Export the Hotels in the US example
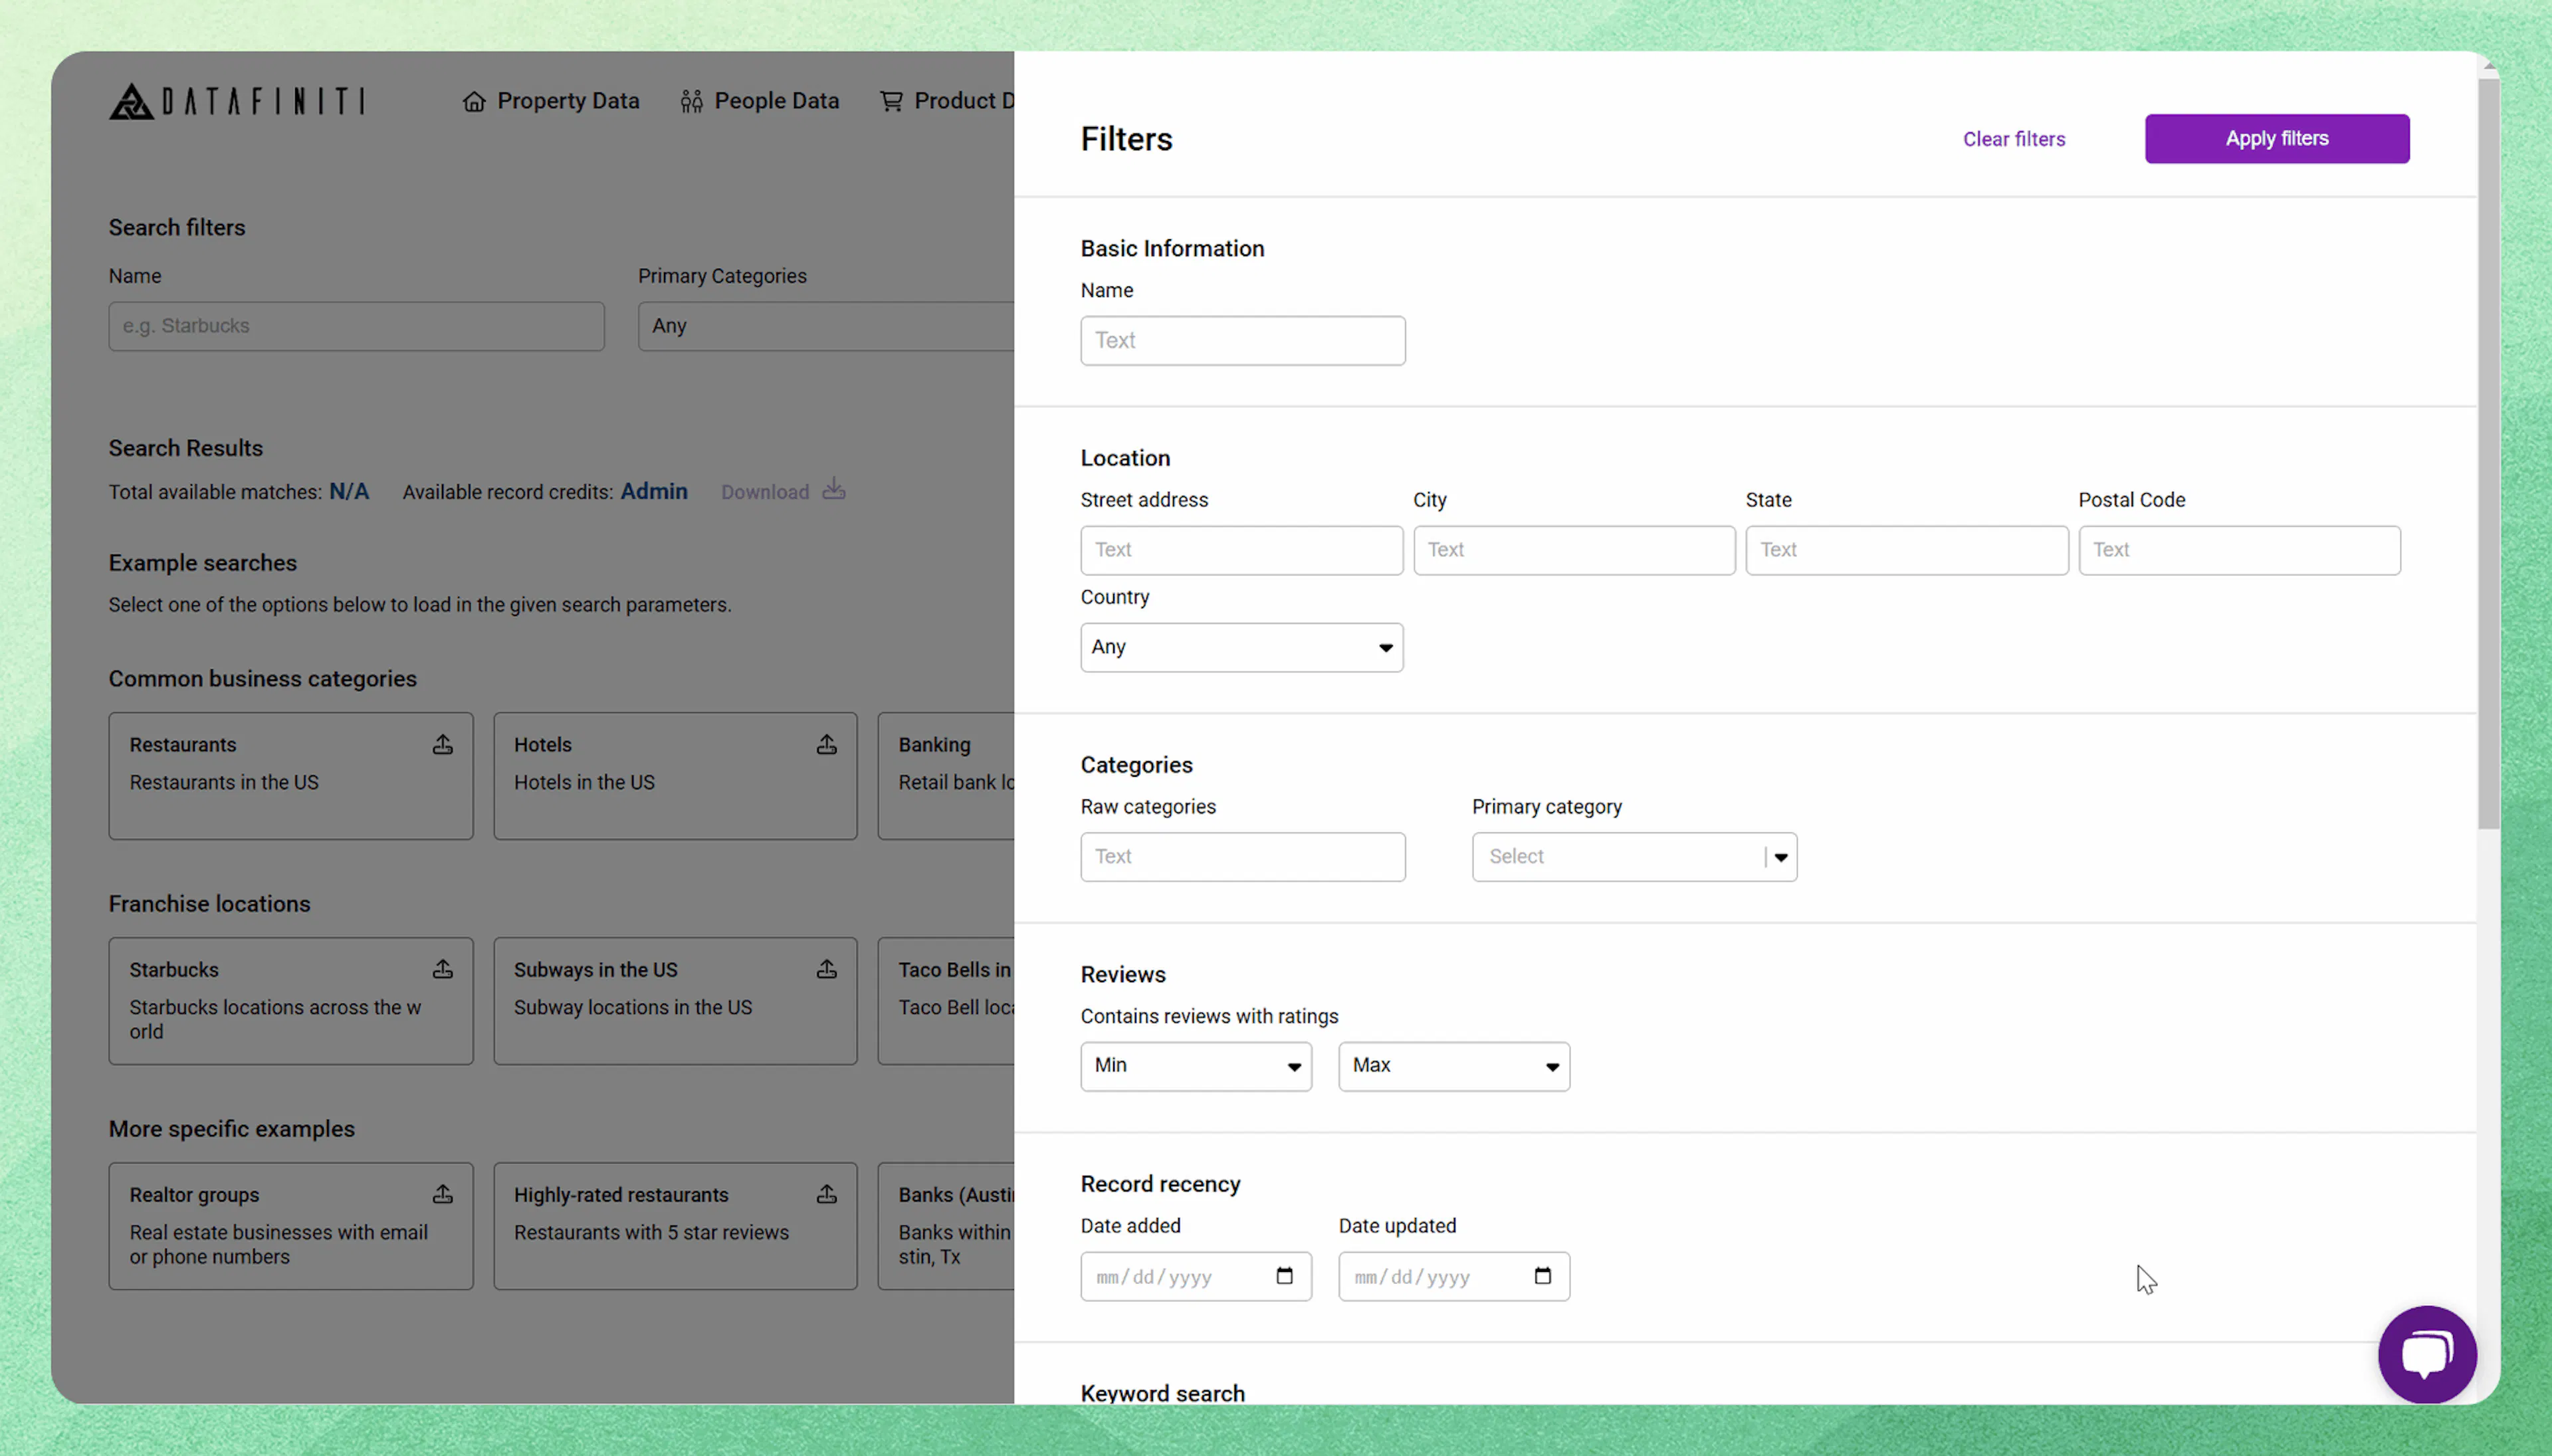2552x1456 pixels. 827,744
